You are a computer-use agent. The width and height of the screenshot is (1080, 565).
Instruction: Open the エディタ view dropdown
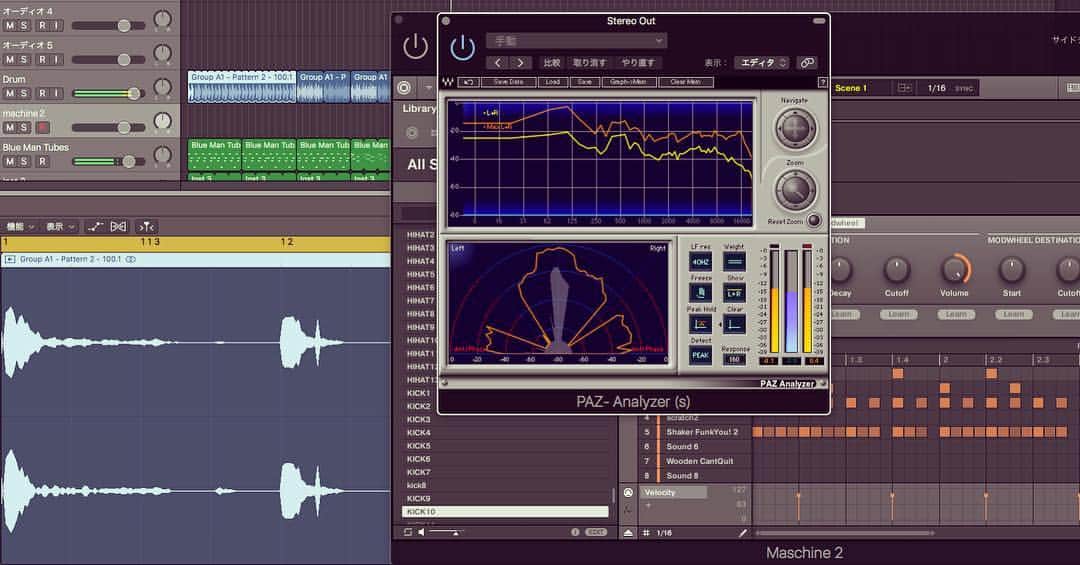tap(761, 63)
